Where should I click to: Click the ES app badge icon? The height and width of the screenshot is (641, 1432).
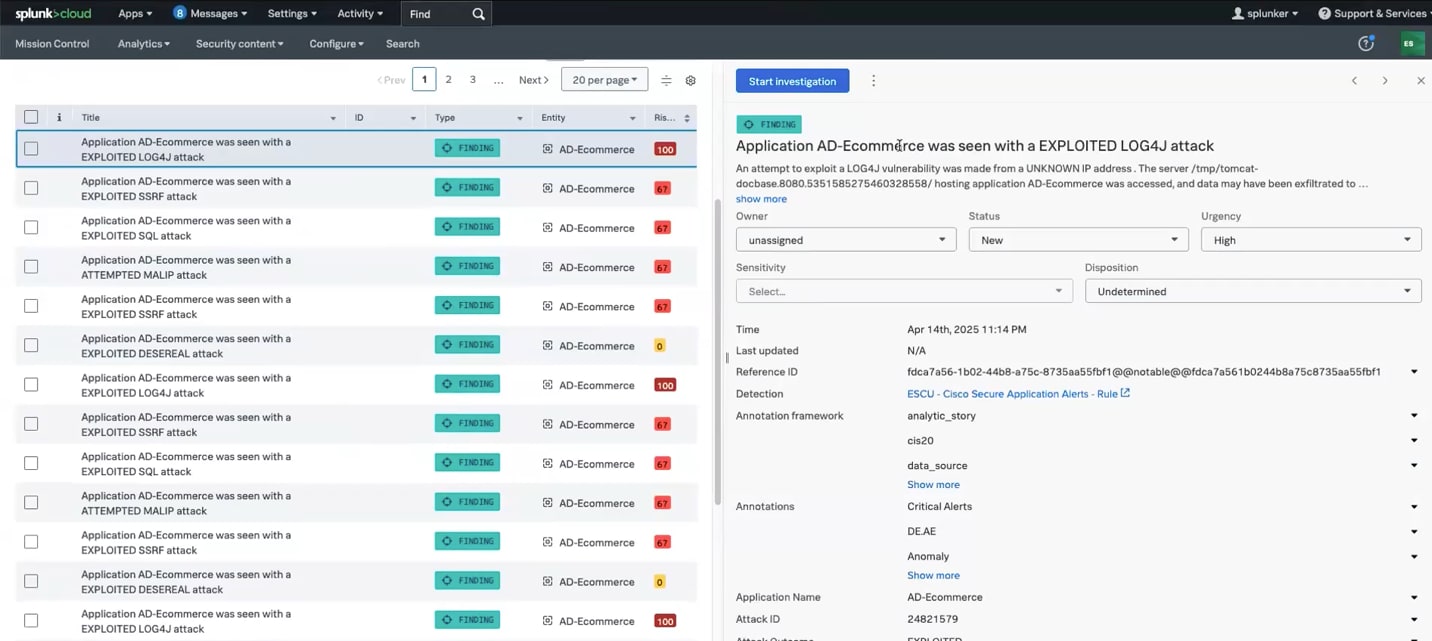coord(1412,43)
